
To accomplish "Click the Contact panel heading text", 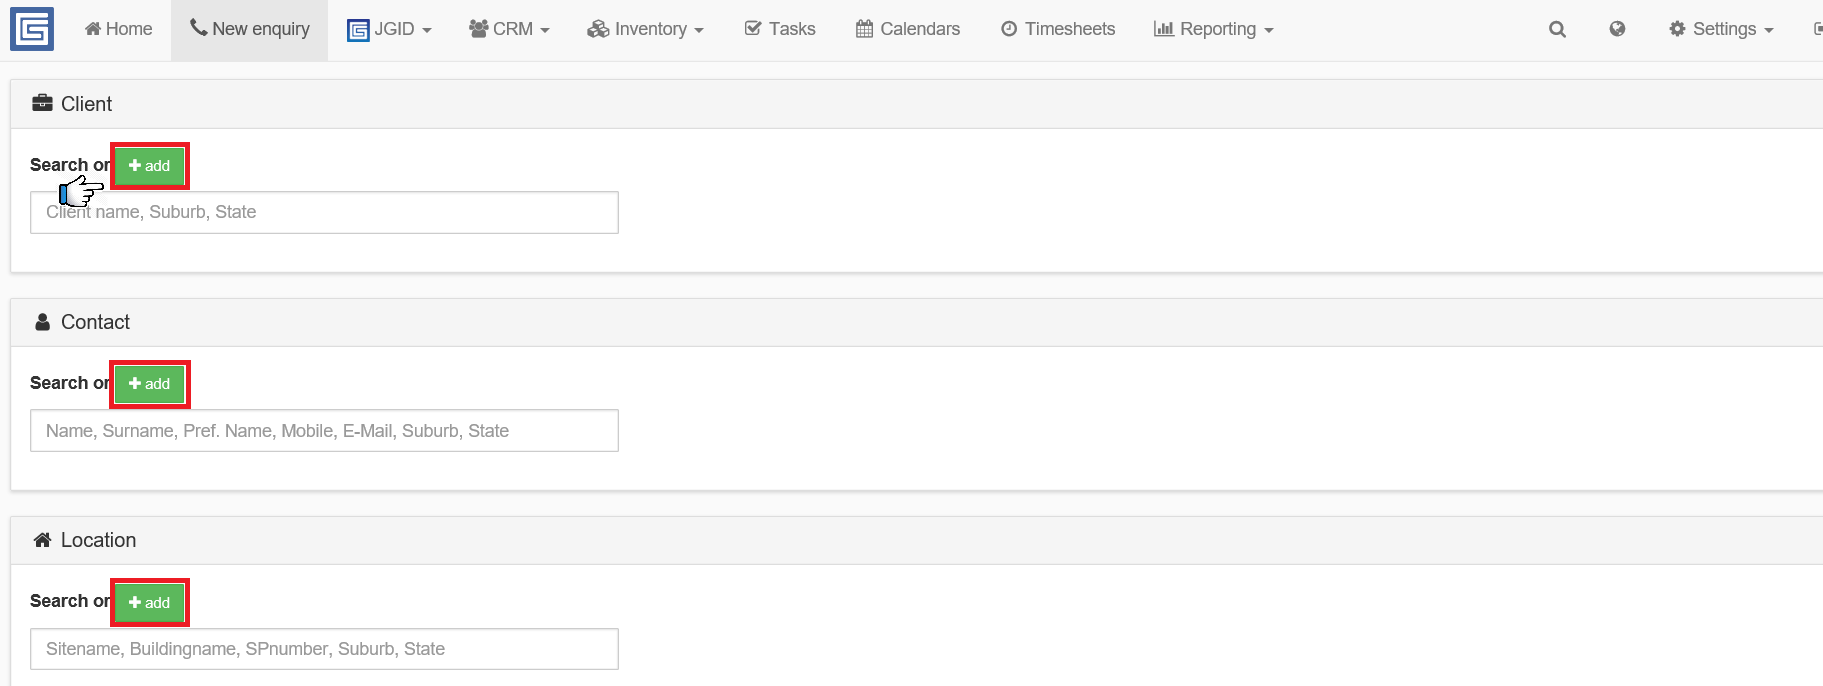I will click(95, 322).
